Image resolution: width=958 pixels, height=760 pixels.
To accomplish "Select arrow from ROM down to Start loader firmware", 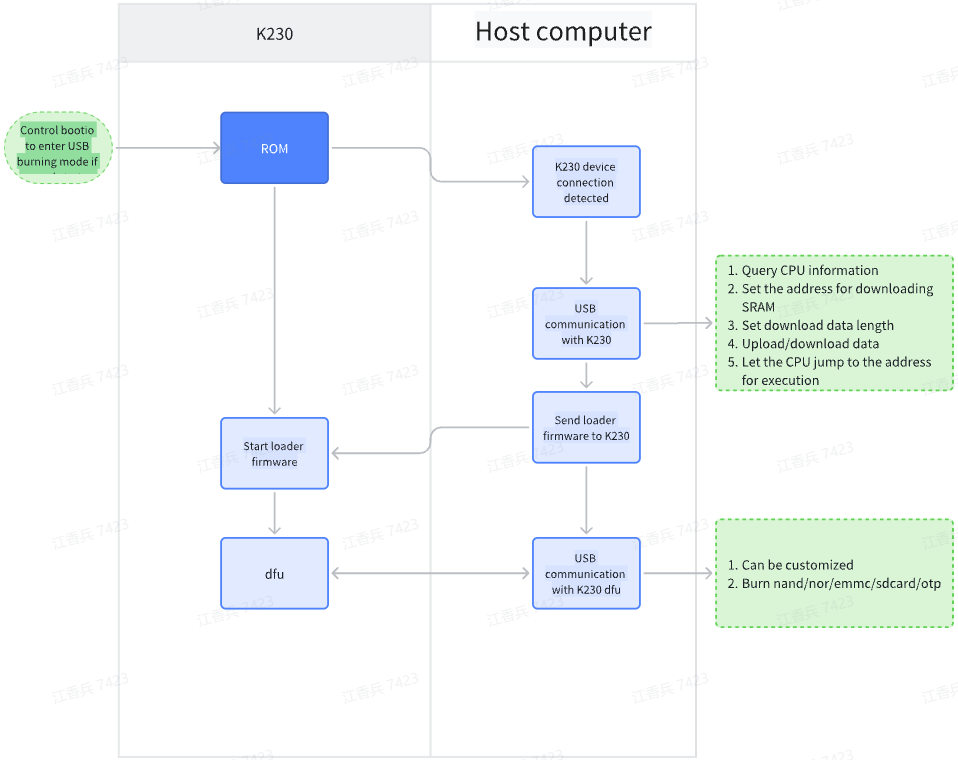I will (x=274, y=300).
